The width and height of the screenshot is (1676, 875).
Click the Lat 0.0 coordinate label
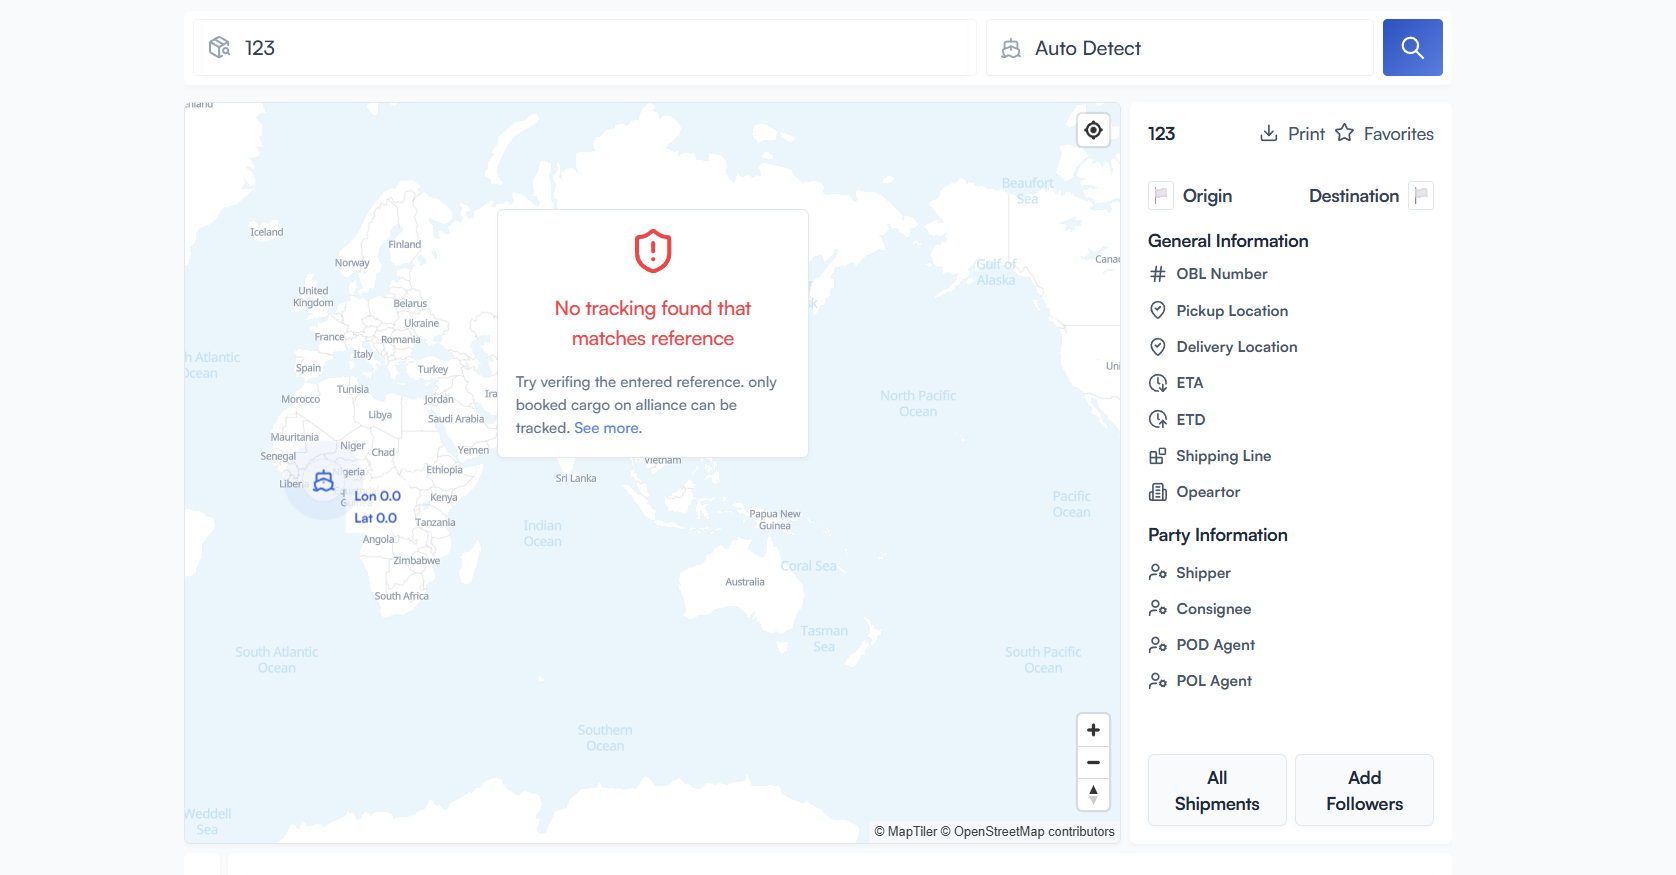coord(375,518)
